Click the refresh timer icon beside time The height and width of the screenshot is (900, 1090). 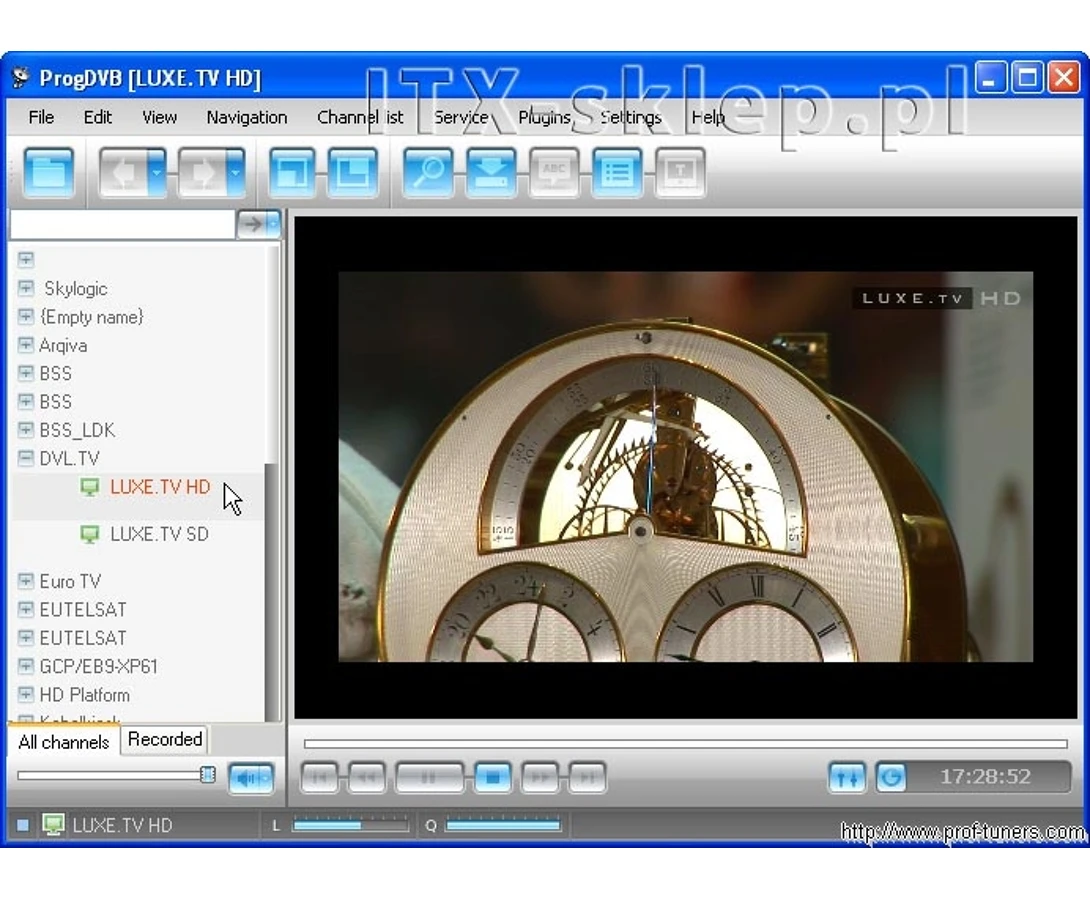click(892, 777)
